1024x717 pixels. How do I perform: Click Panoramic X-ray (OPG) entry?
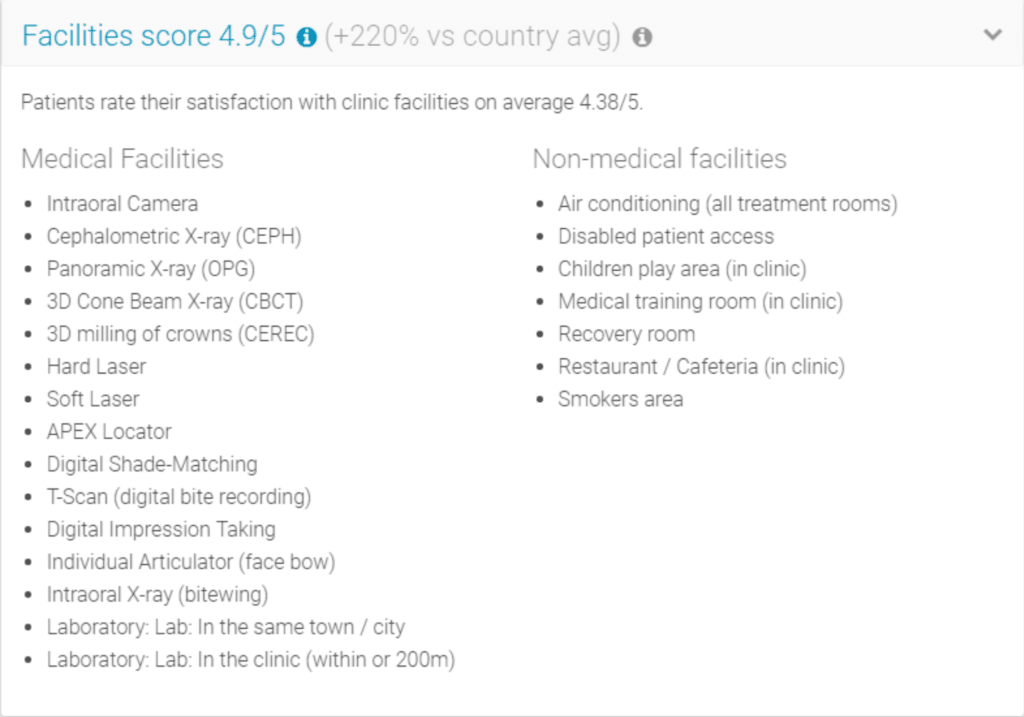151,269
